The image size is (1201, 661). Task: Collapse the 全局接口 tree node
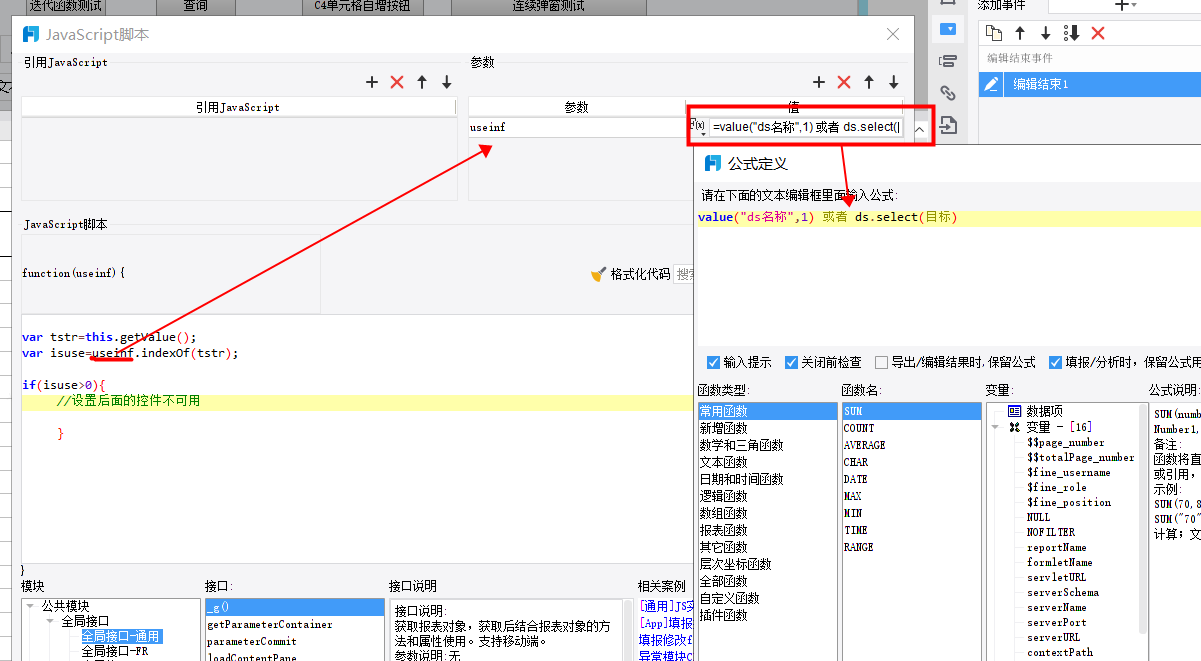click(50, 621)
